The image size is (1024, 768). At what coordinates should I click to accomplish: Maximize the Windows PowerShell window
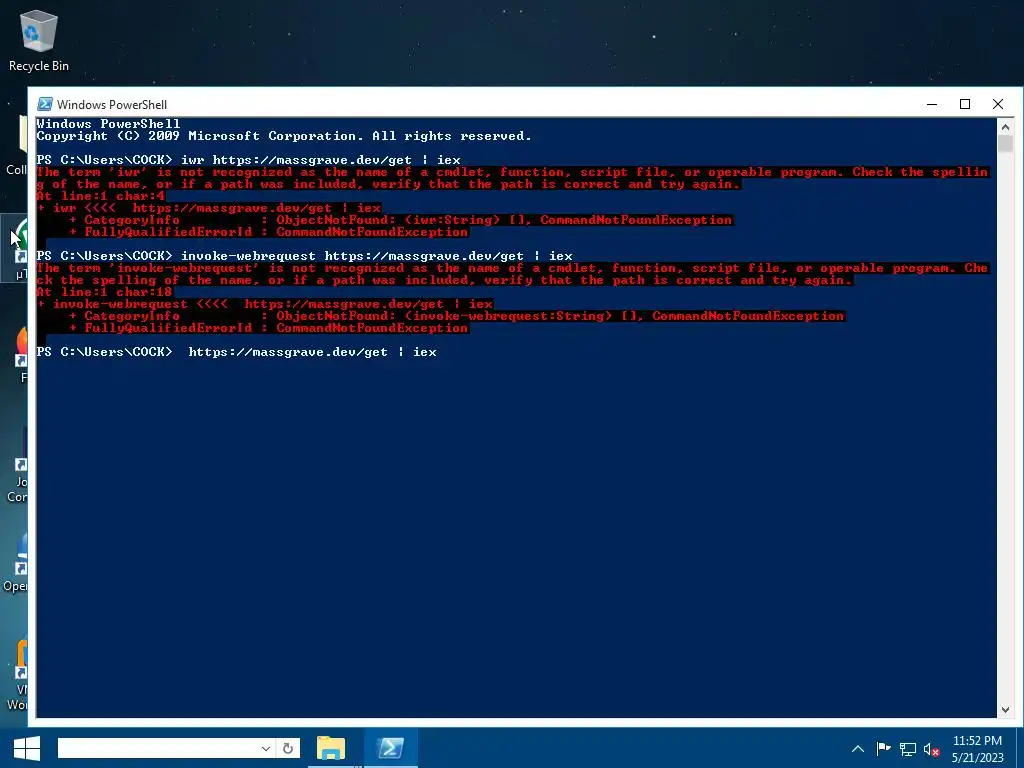pyautogui.click(x=965, y=104)
